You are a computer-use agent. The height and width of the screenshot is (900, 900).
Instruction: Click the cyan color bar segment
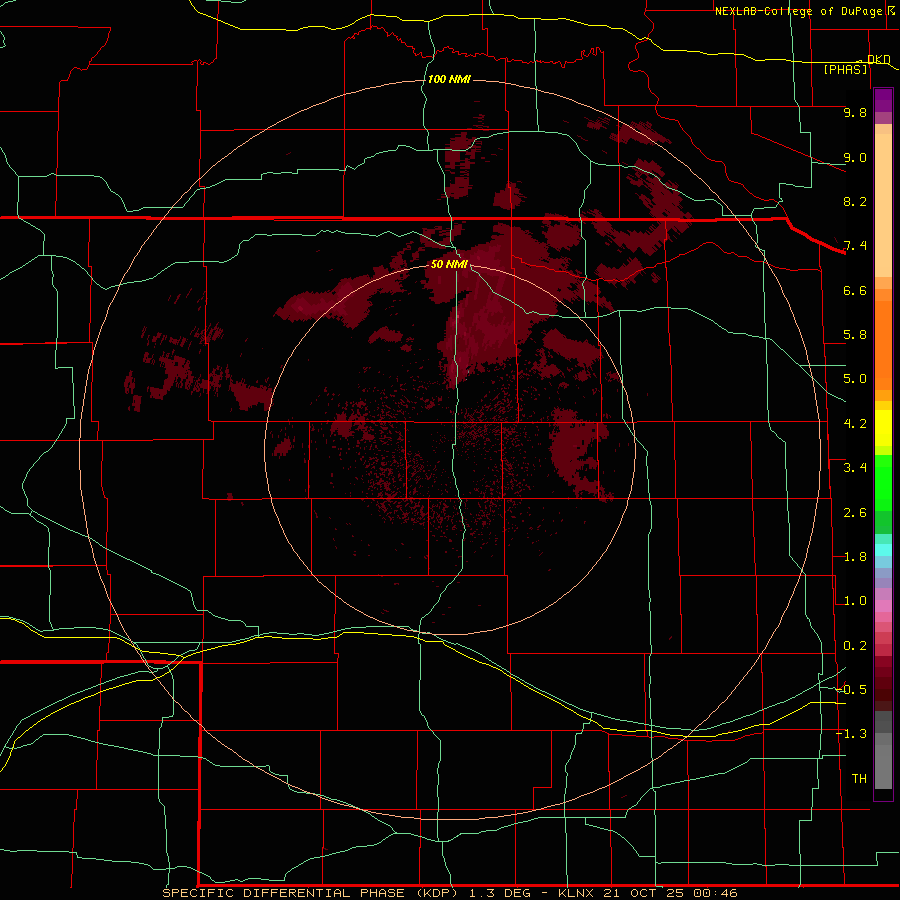tap(883, 549)
